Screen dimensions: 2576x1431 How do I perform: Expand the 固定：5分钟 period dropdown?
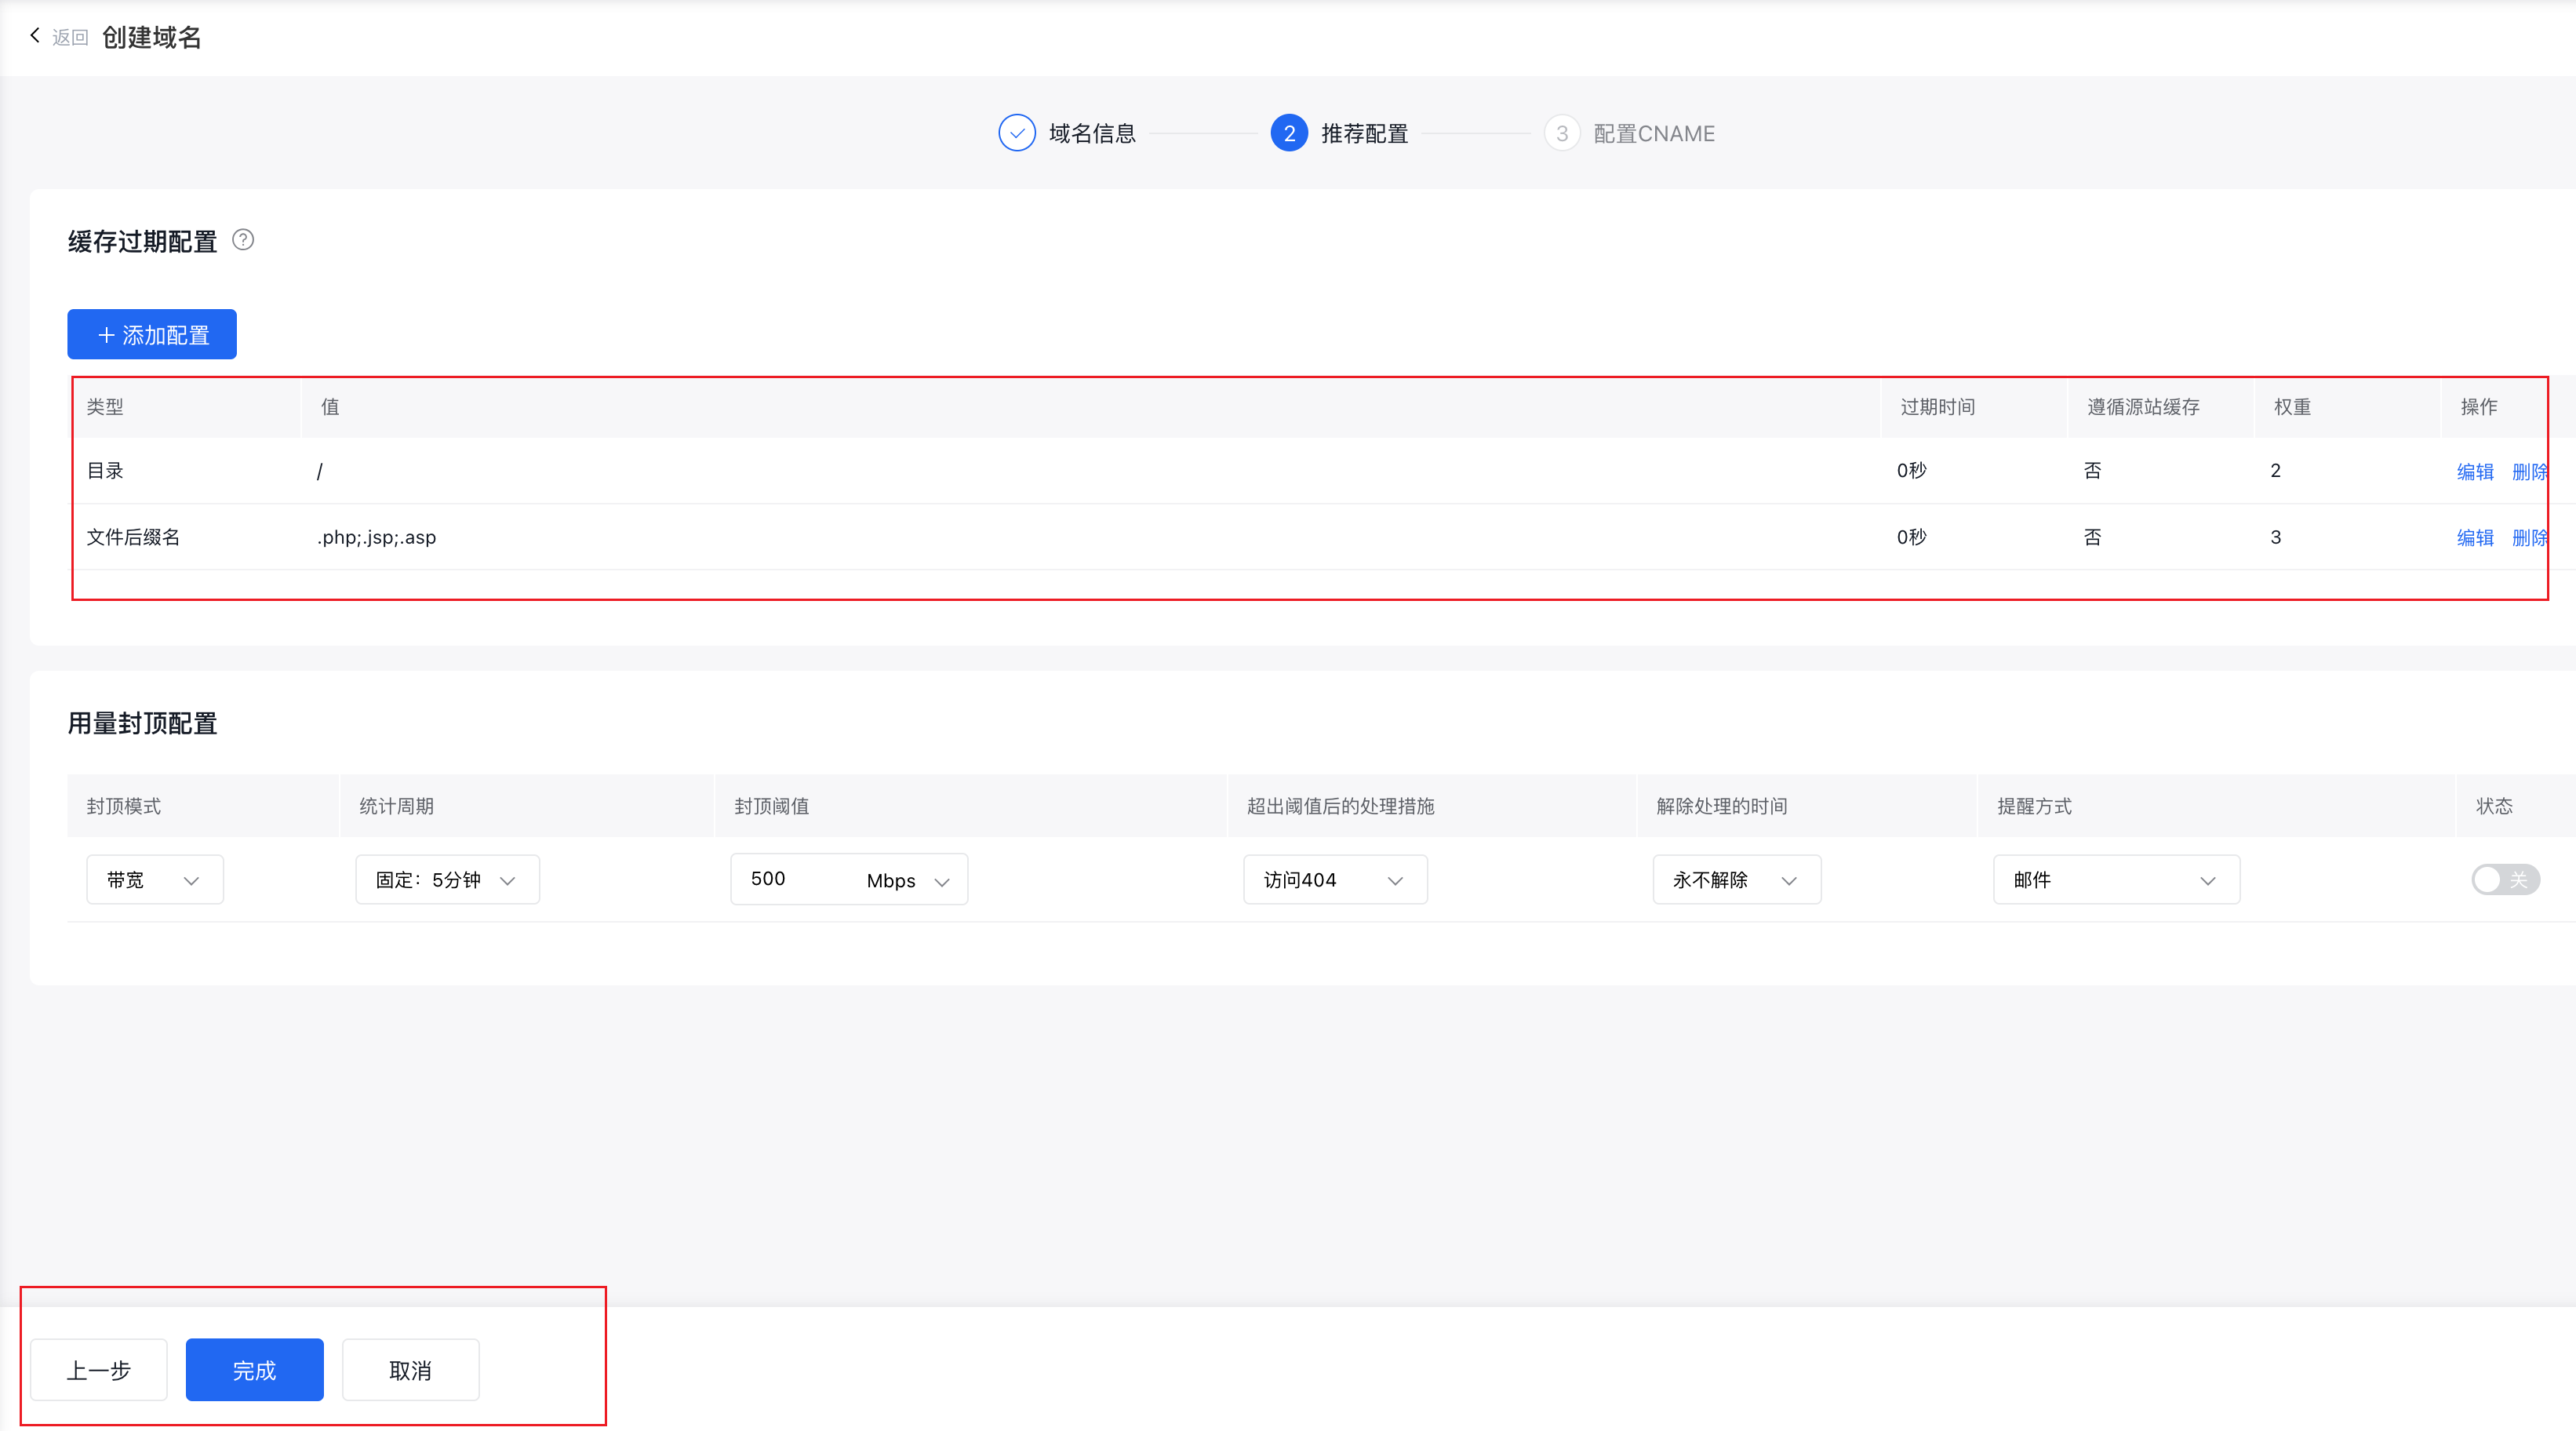447,880
